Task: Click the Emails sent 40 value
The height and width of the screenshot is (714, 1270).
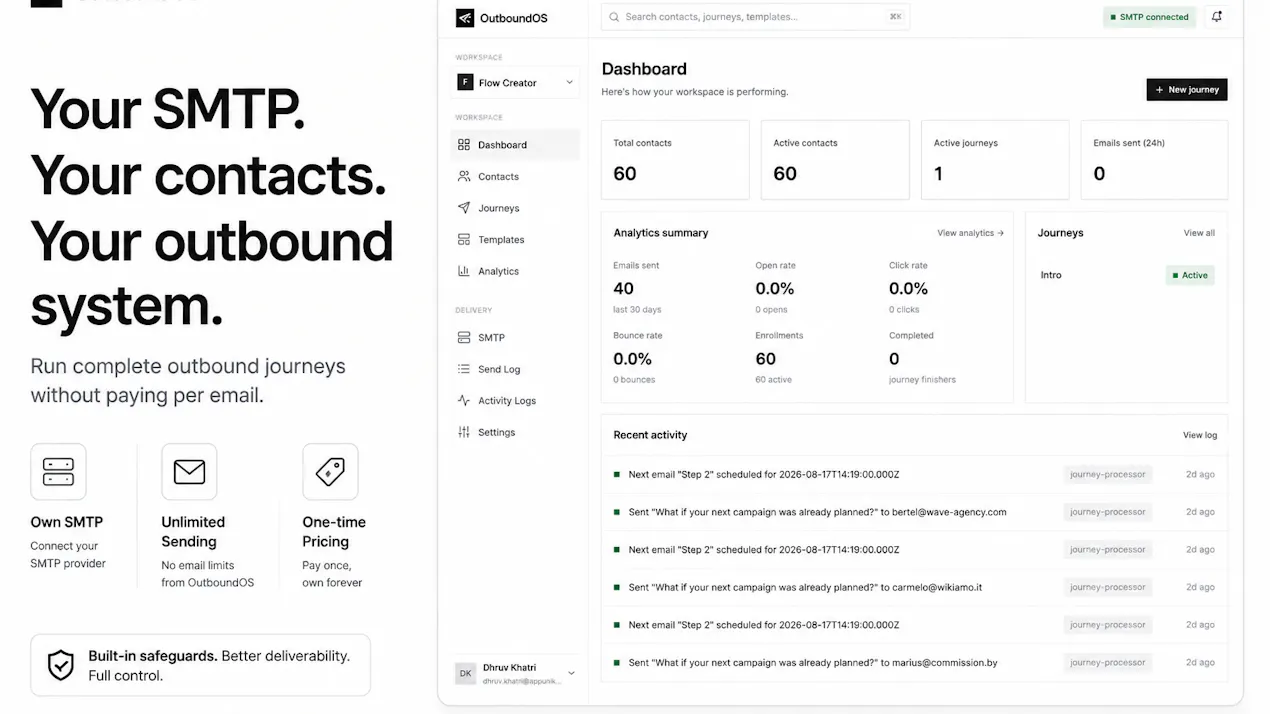Action: click(623, 289)
